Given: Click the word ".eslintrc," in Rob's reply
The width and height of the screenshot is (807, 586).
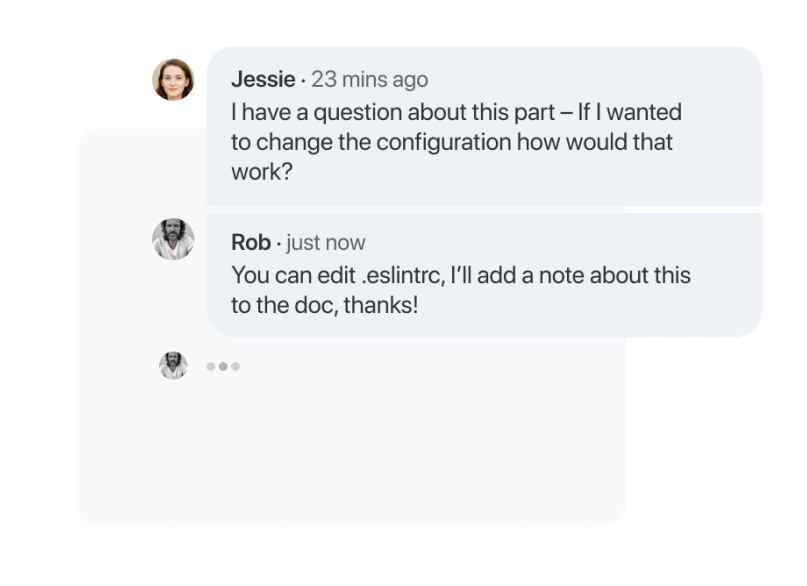Looking at the screenshot, I should (403, 275).
